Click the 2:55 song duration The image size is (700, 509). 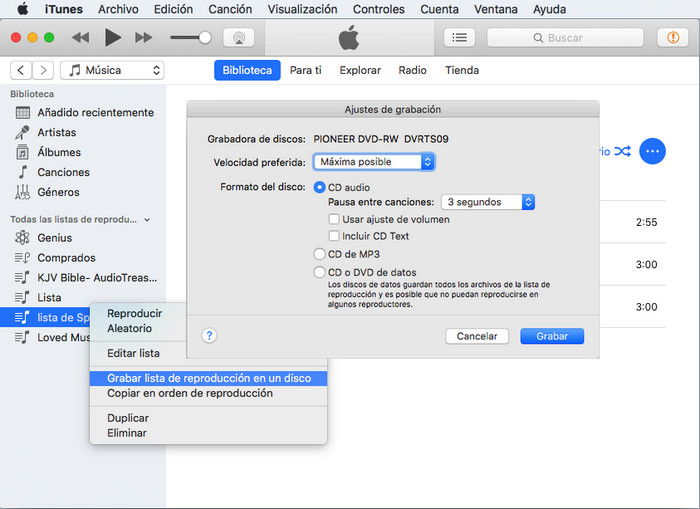(x=646, y=222)
